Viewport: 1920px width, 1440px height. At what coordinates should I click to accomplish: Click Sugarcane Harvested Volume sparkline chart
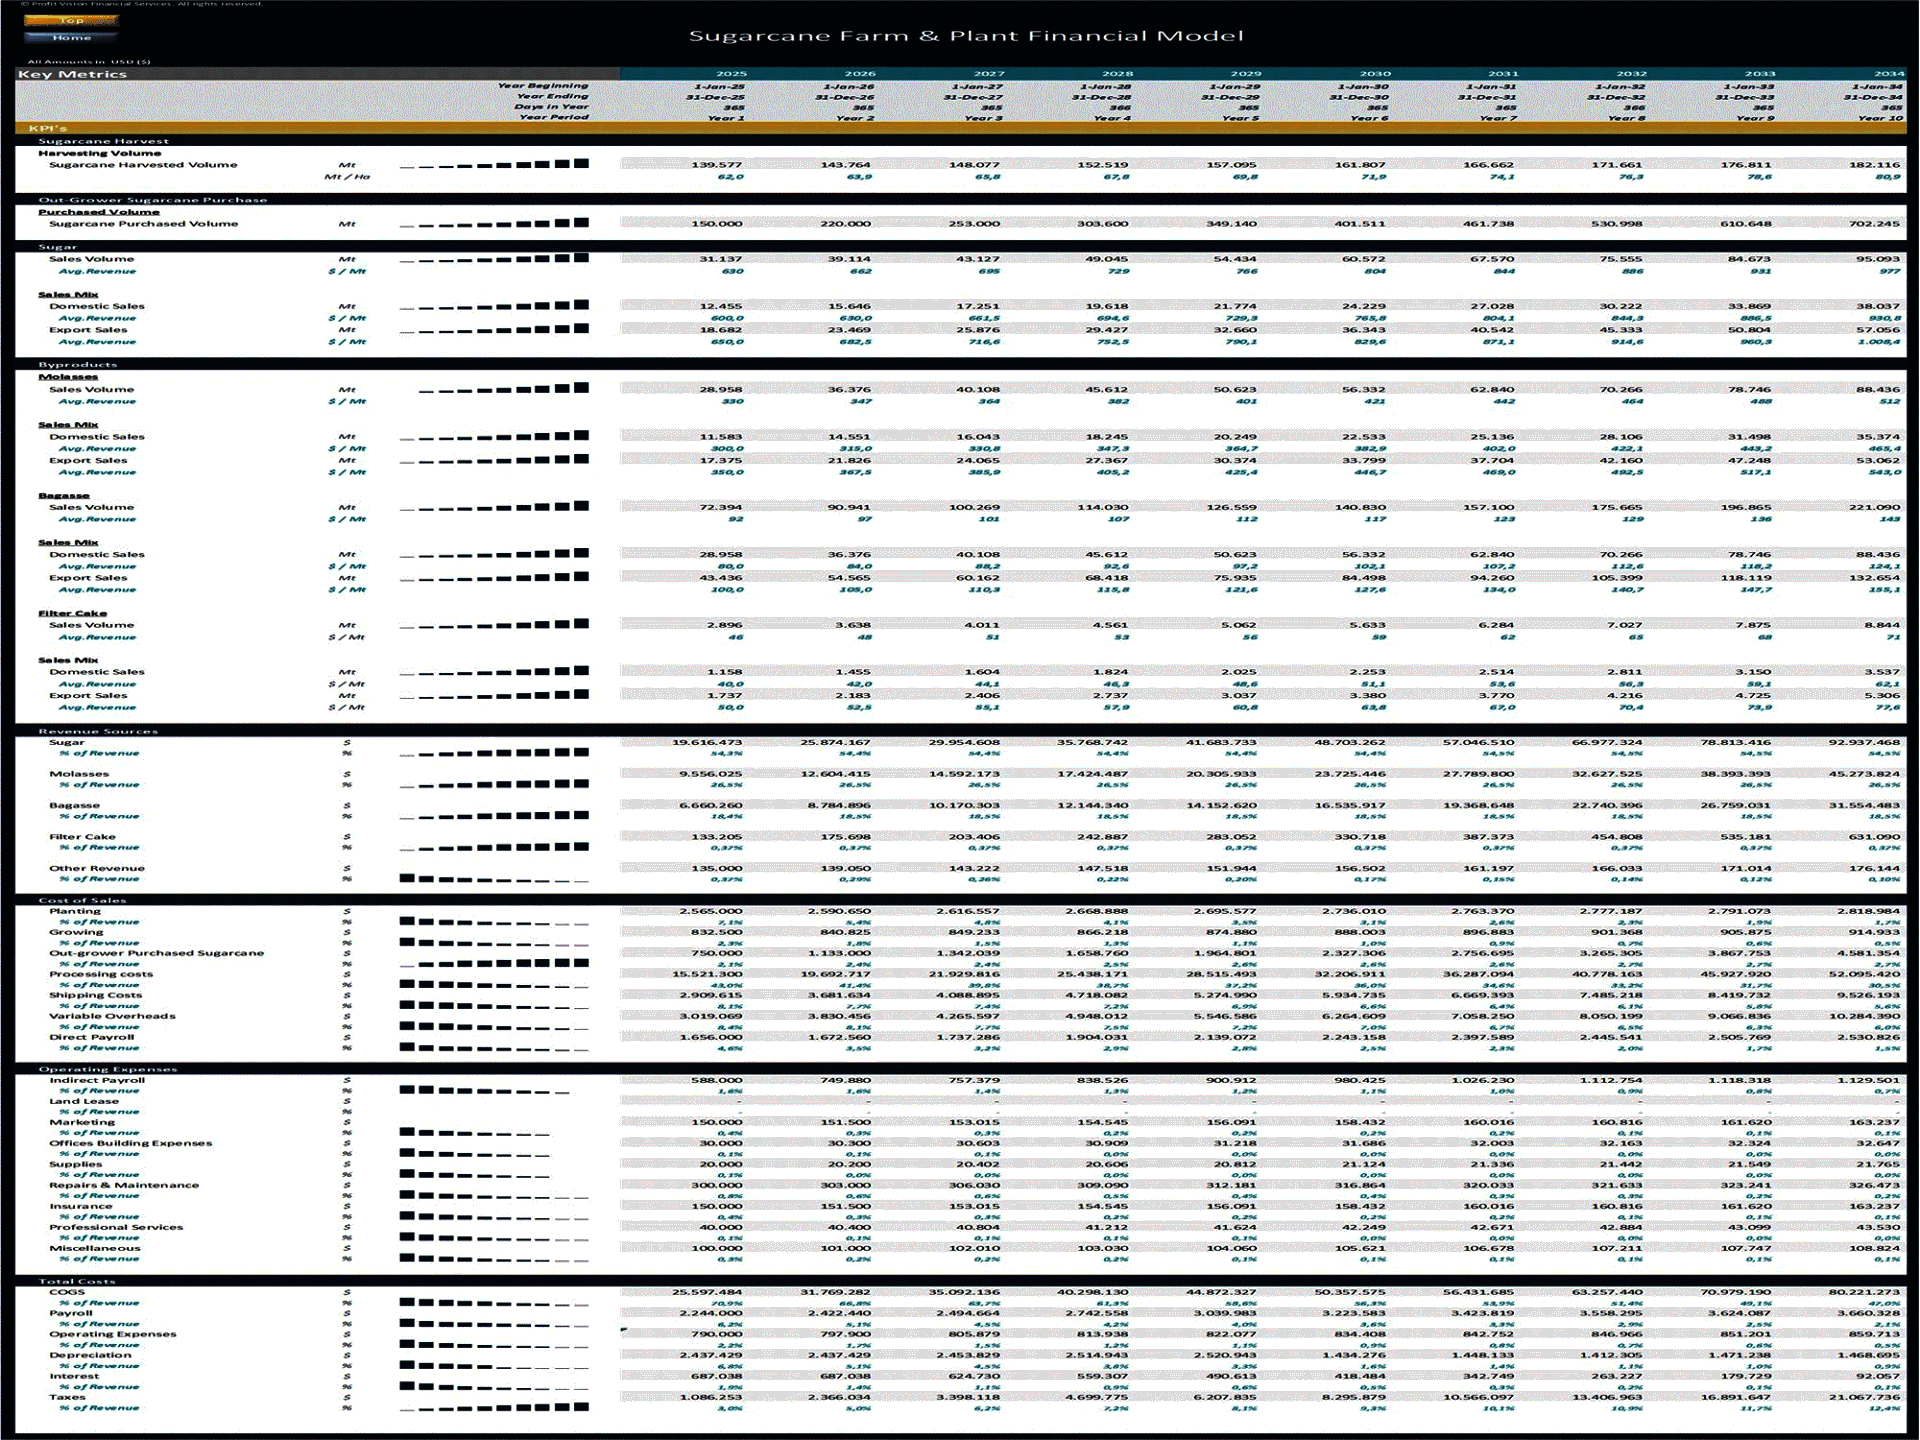point(494,164)
